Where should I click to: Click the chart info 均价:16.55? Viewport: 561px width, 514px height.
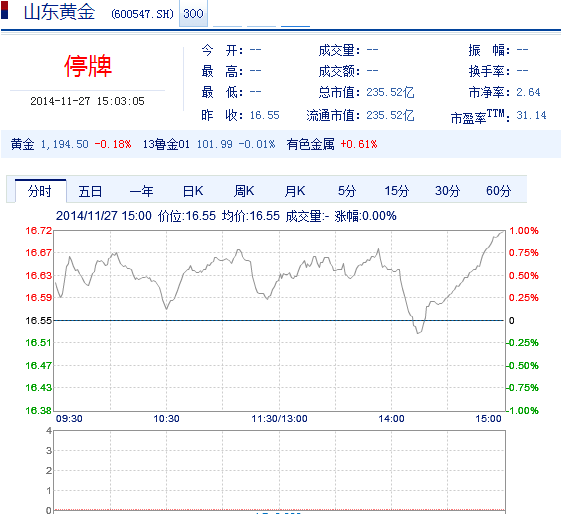pos(250,216)
